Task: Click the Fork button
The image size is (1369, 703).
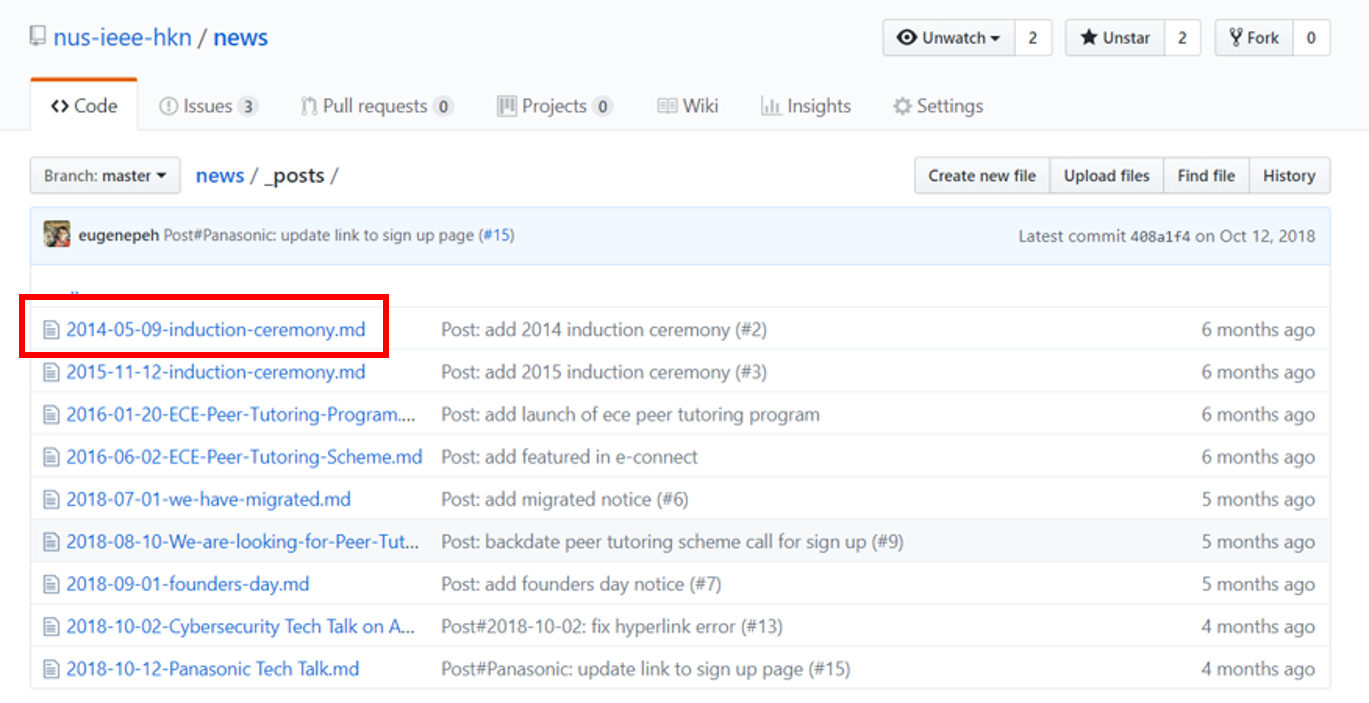Action: click(1253, 38)
